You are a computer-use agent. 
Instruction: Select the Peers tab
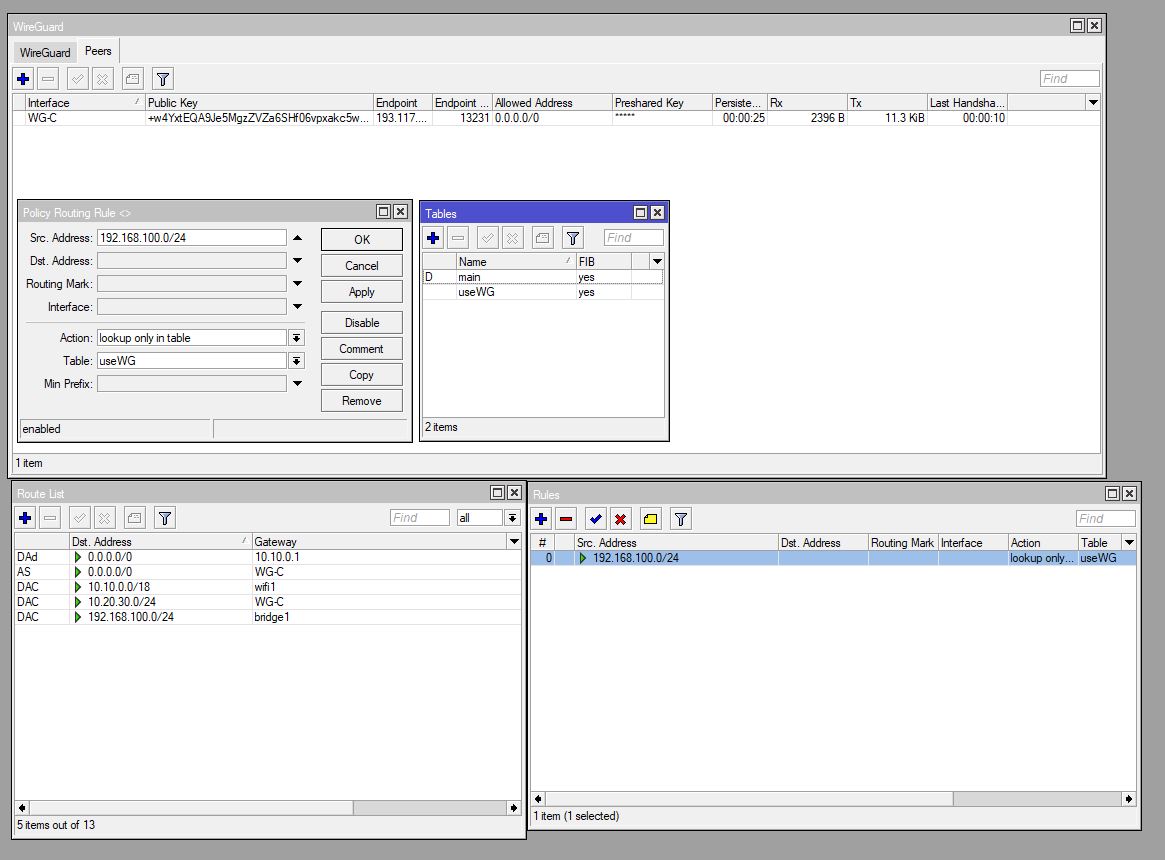(97, 50)
